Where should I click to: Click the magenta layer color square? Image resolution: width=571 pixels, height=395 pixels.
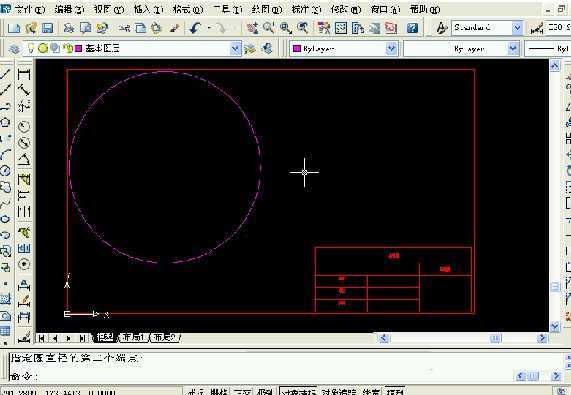click(x=78, y=48)
